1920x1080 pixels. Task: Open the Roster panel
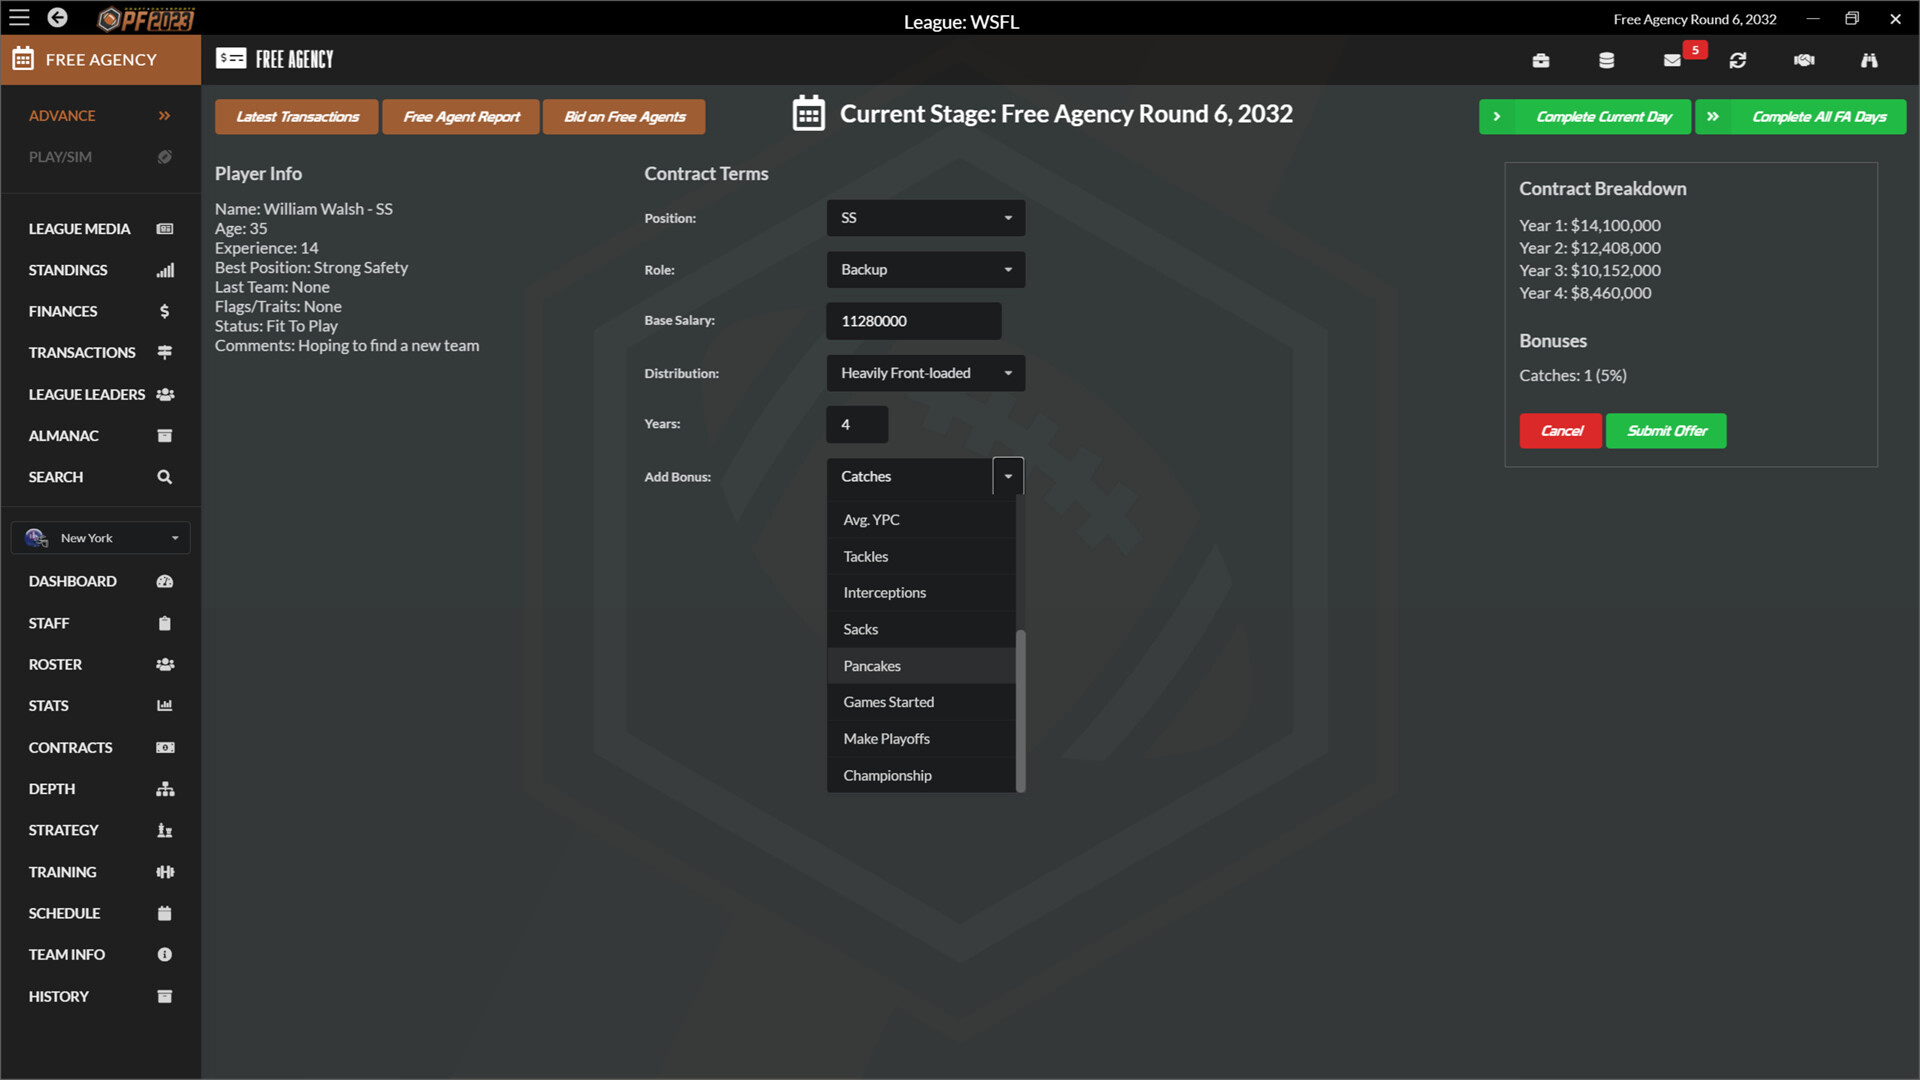tap(100, 665)
